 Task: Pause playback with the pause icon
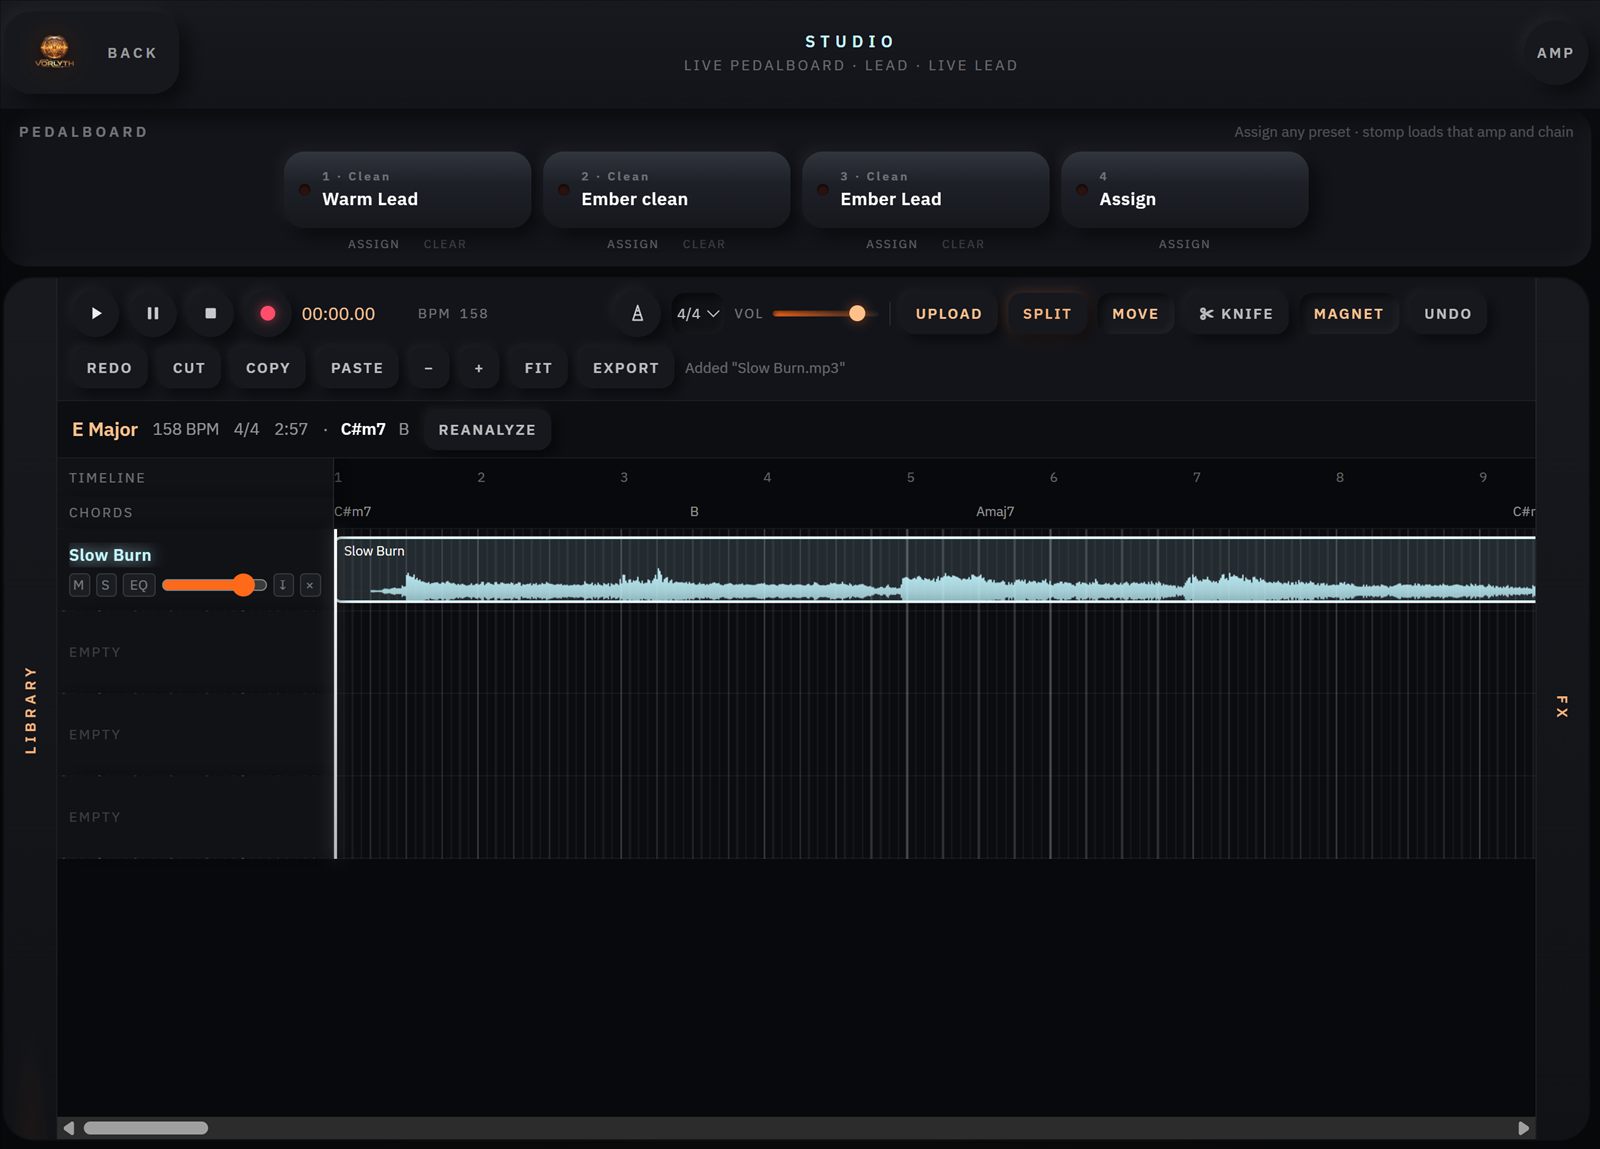pyautogui.click(x=153, y=313)
